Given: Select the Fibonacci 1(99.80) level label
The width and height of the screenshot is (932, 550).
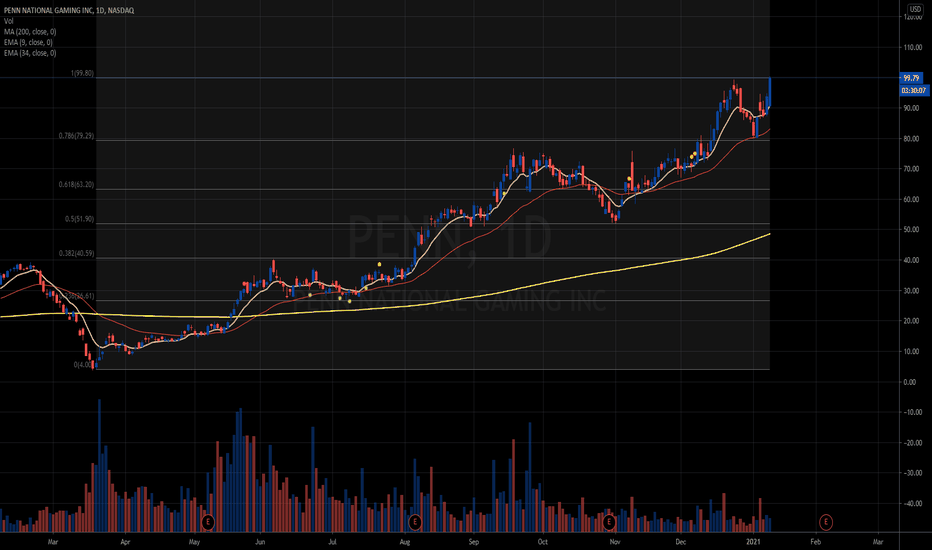Looking at the screenshot, I should (x=82, y=74).
